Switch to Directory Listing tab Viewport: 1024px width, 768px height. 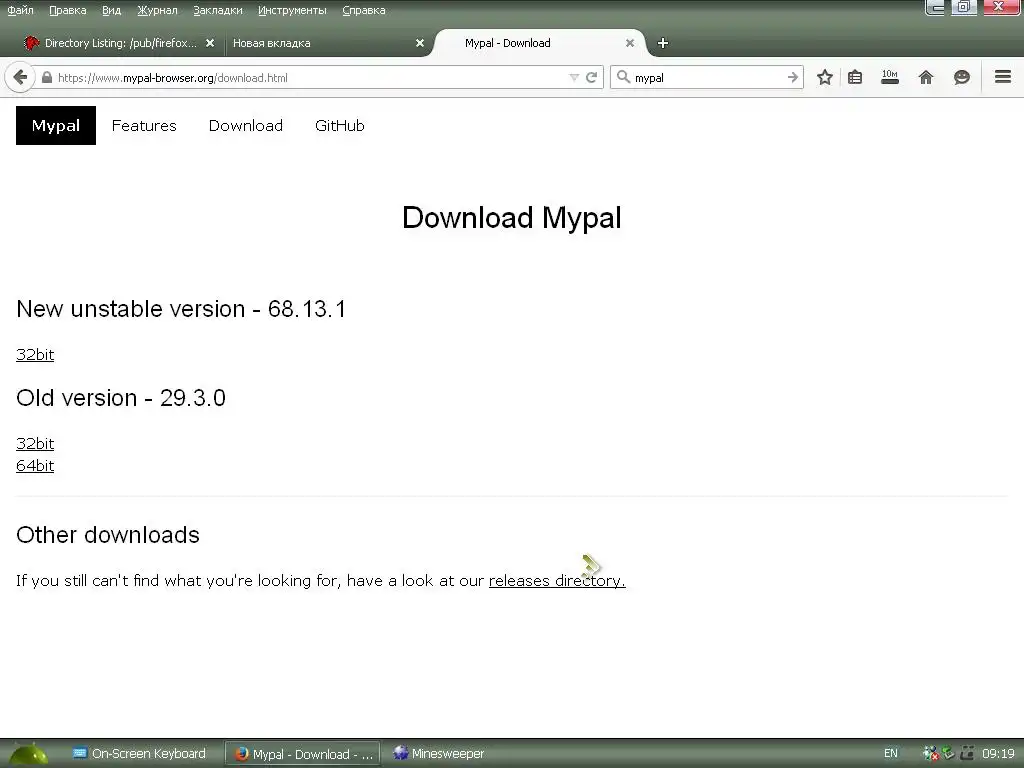(120, 43)
